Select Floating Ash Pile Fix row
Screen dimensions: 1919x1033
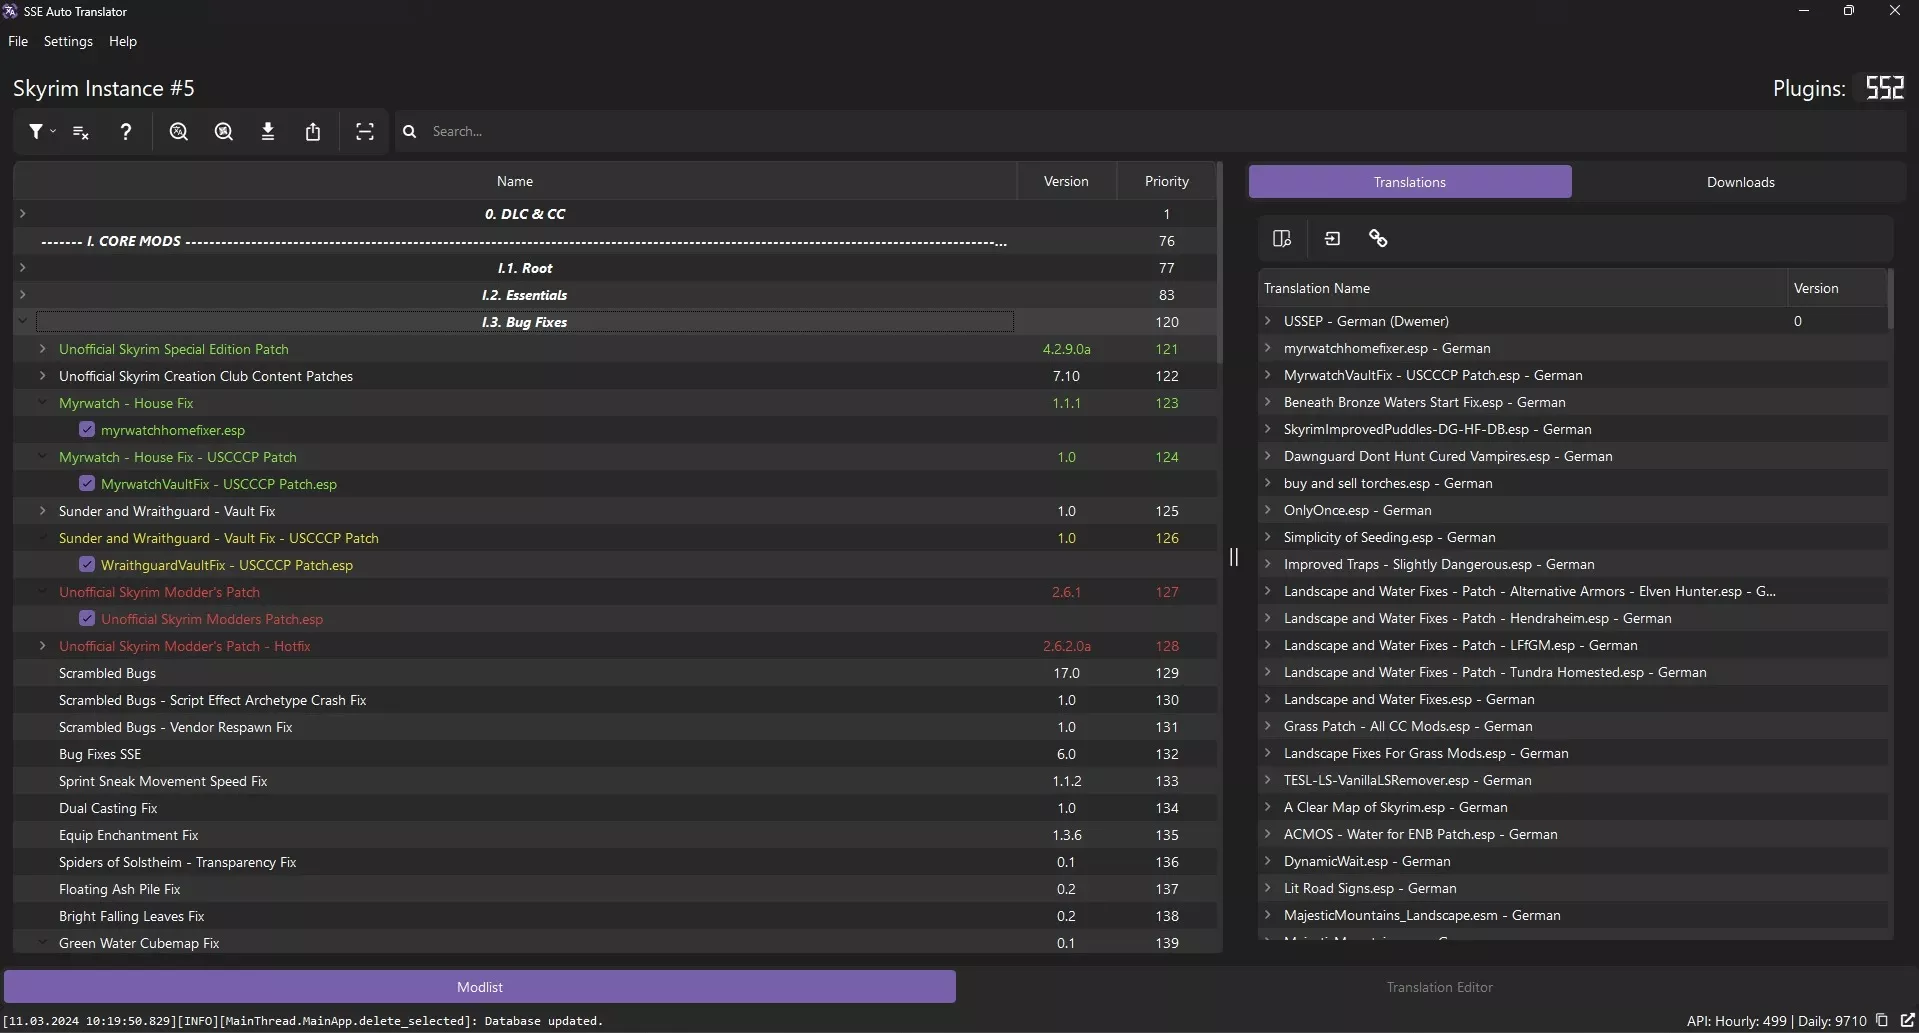pyautogui.click(x=615, y=889)
